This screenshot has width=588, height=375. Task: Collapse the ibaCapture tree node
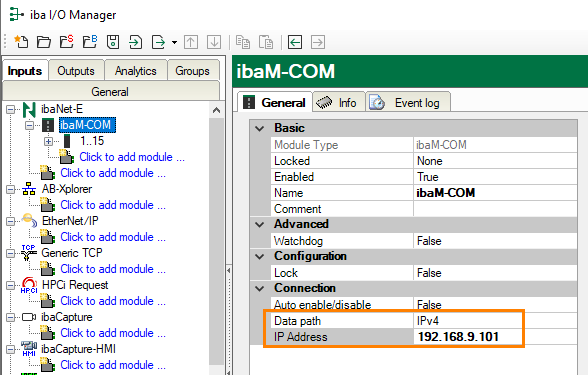tap(10, 317)
